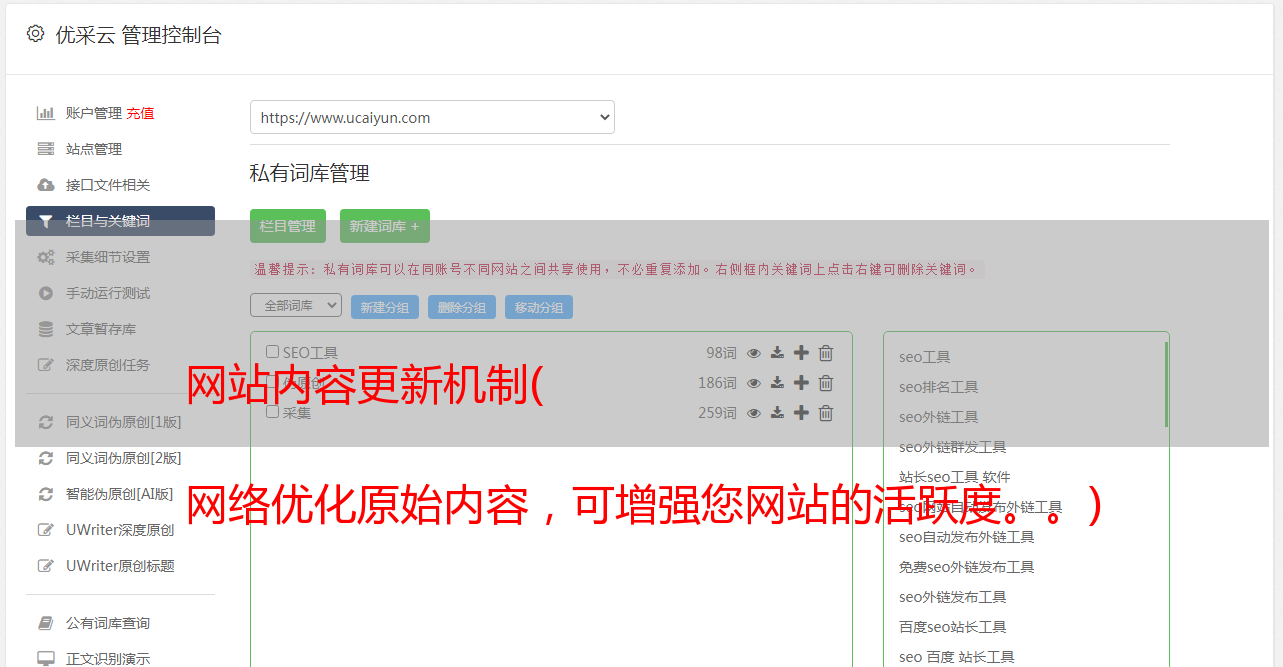This screenshot has height=667, width=1283.
Task: Open the 全部词库 group dropdown
Action: pos(296,305)
